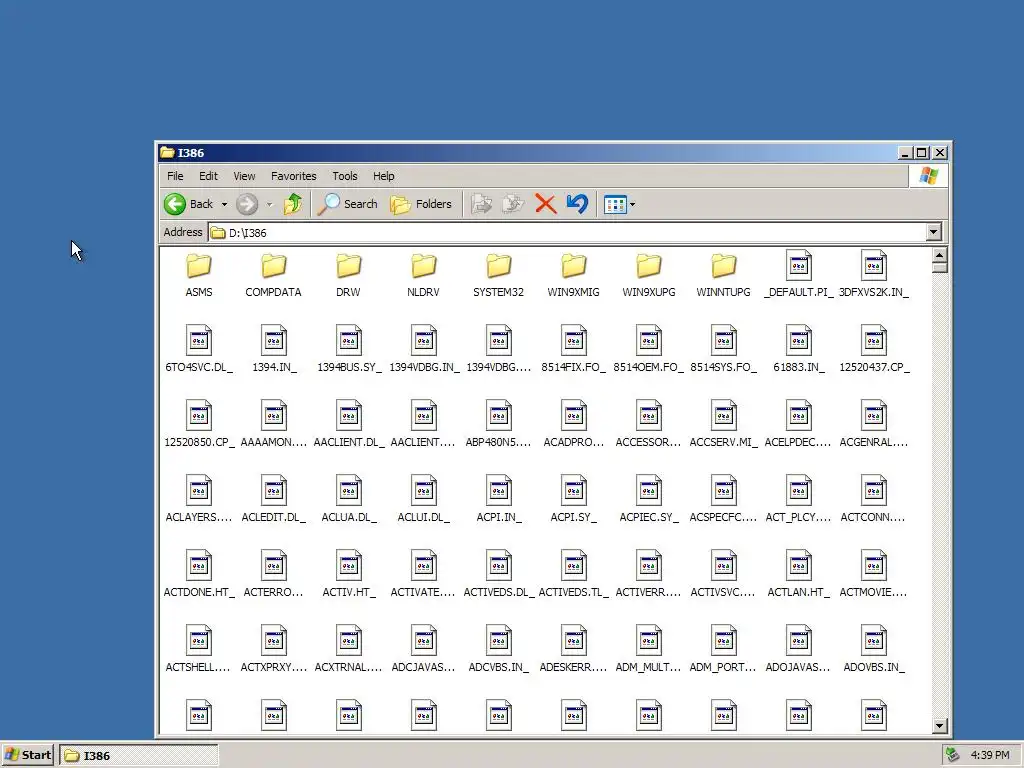
Task: Open the Back history dropdown arrow
Action: coord(224,204)
